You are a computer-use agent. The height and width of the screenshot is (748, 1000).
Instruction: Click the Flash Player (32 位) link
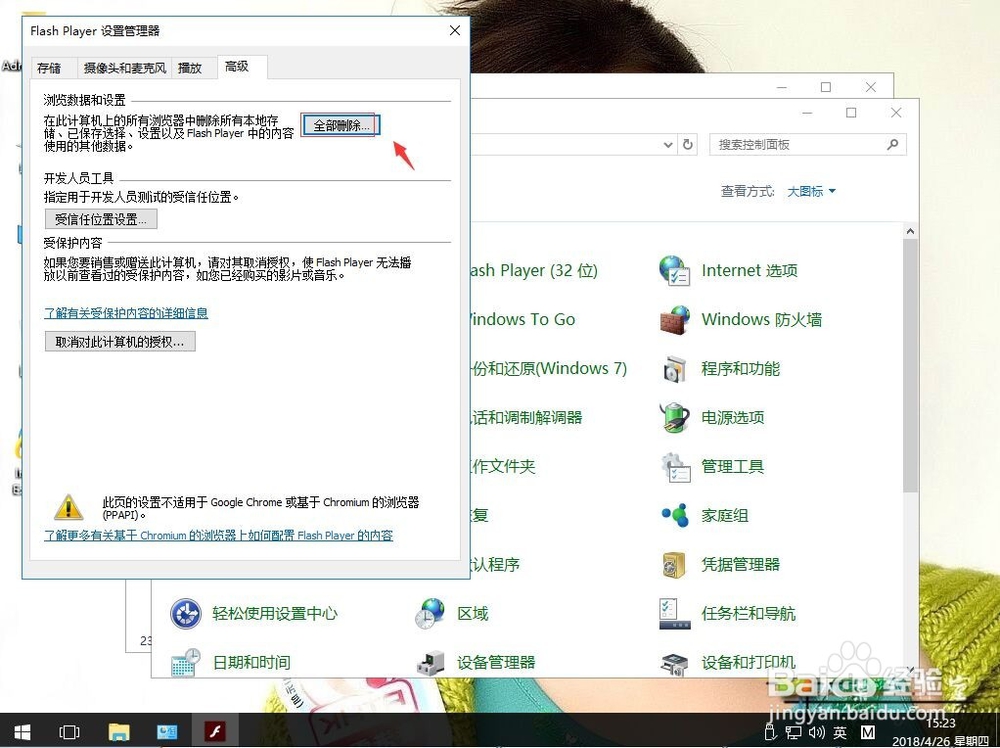point(534,270)
